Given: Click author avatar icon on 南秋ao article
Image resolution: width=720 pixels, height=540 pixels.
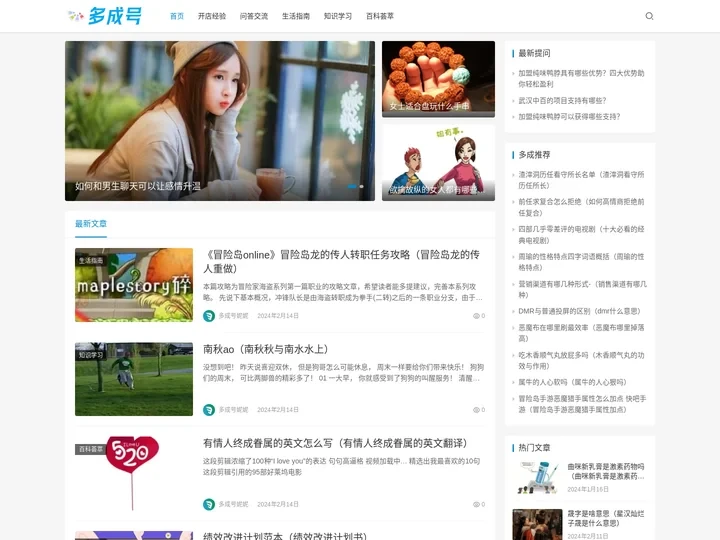Looking at the screenshot, I should [x=209, y=410].
